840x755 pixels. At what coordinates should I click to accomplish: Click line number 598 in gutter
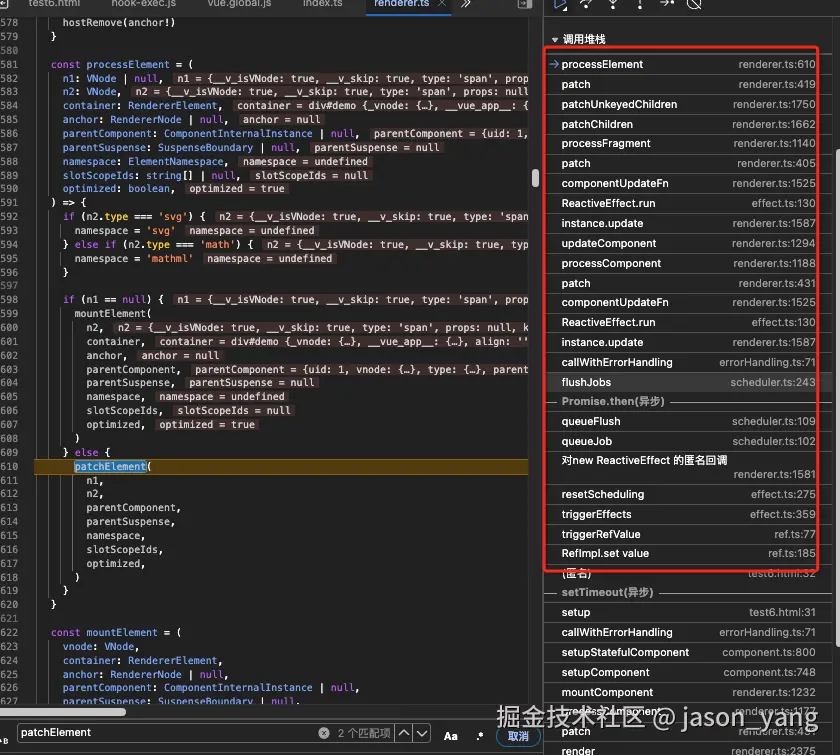pos(9,300)
